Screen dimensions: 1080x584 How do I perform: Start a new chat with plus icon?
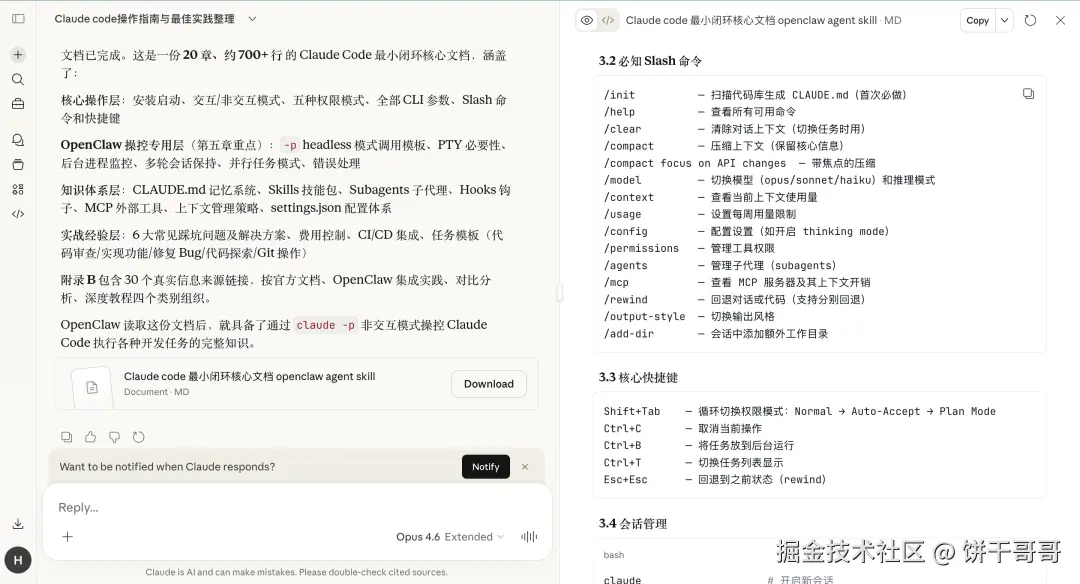click(18, 54)
